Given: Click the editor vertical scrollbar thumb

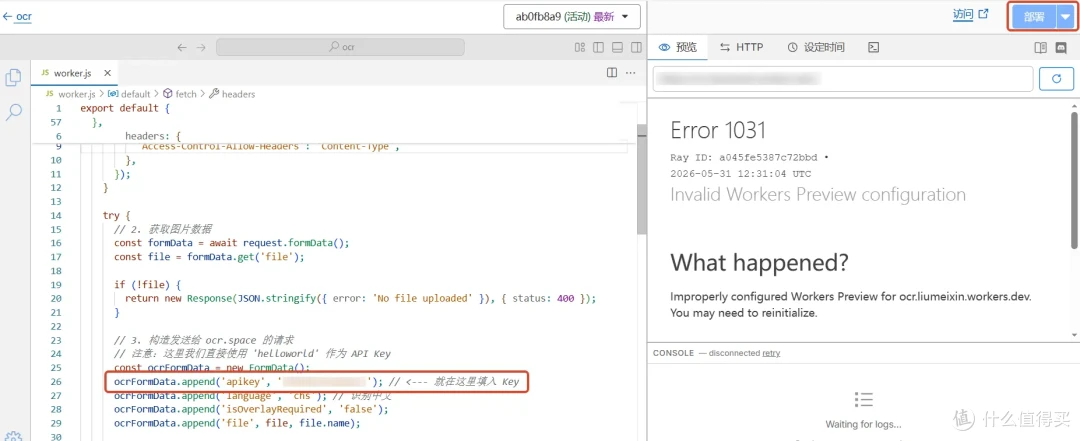Looking at the screenshot, I should (641, 180).
